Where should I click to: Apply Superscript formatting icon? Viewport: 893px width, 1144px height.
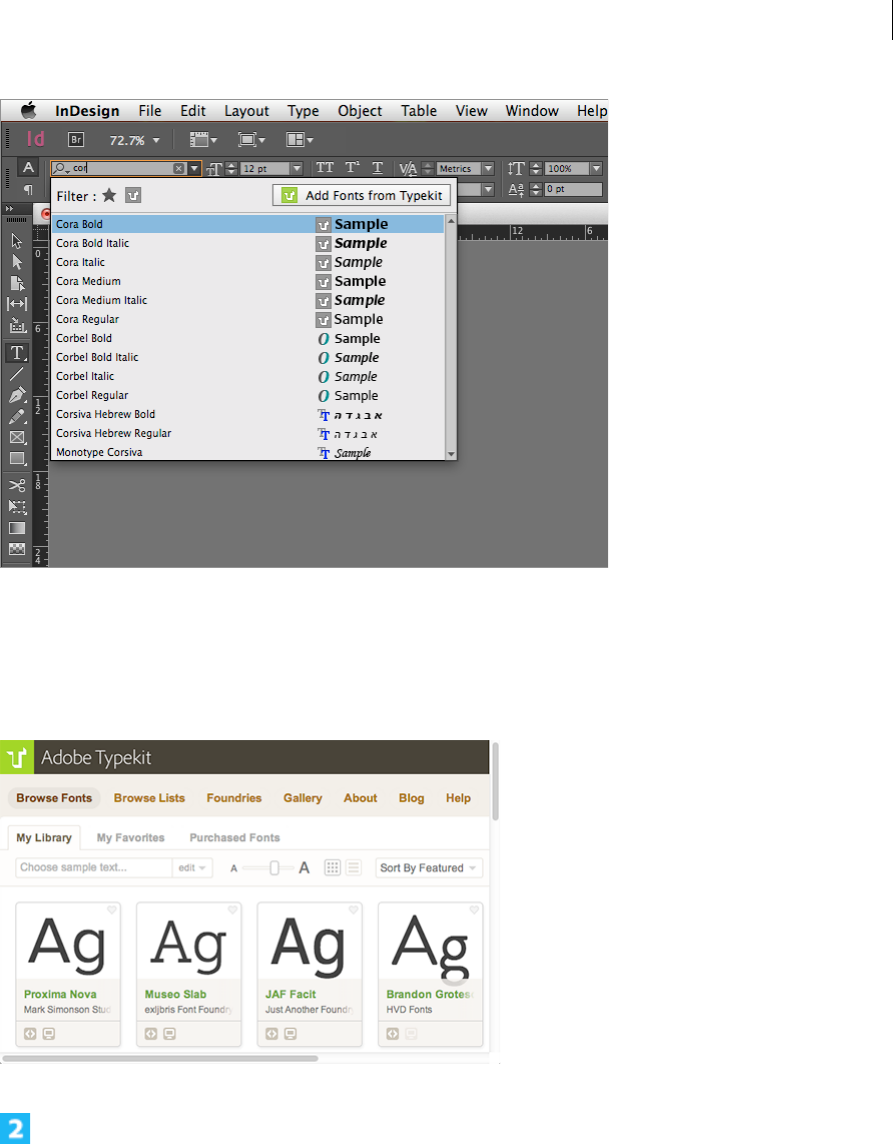[352, 168]
